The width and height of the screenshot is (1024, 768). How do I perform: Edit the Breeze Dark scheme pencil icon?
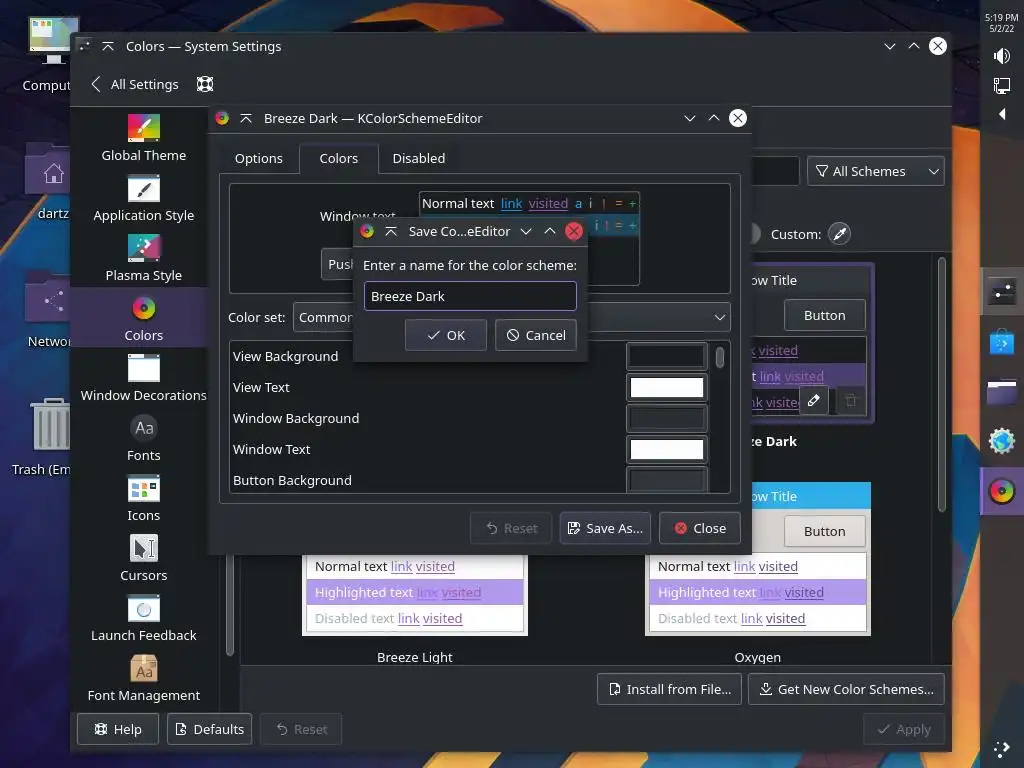coord(814,400)
